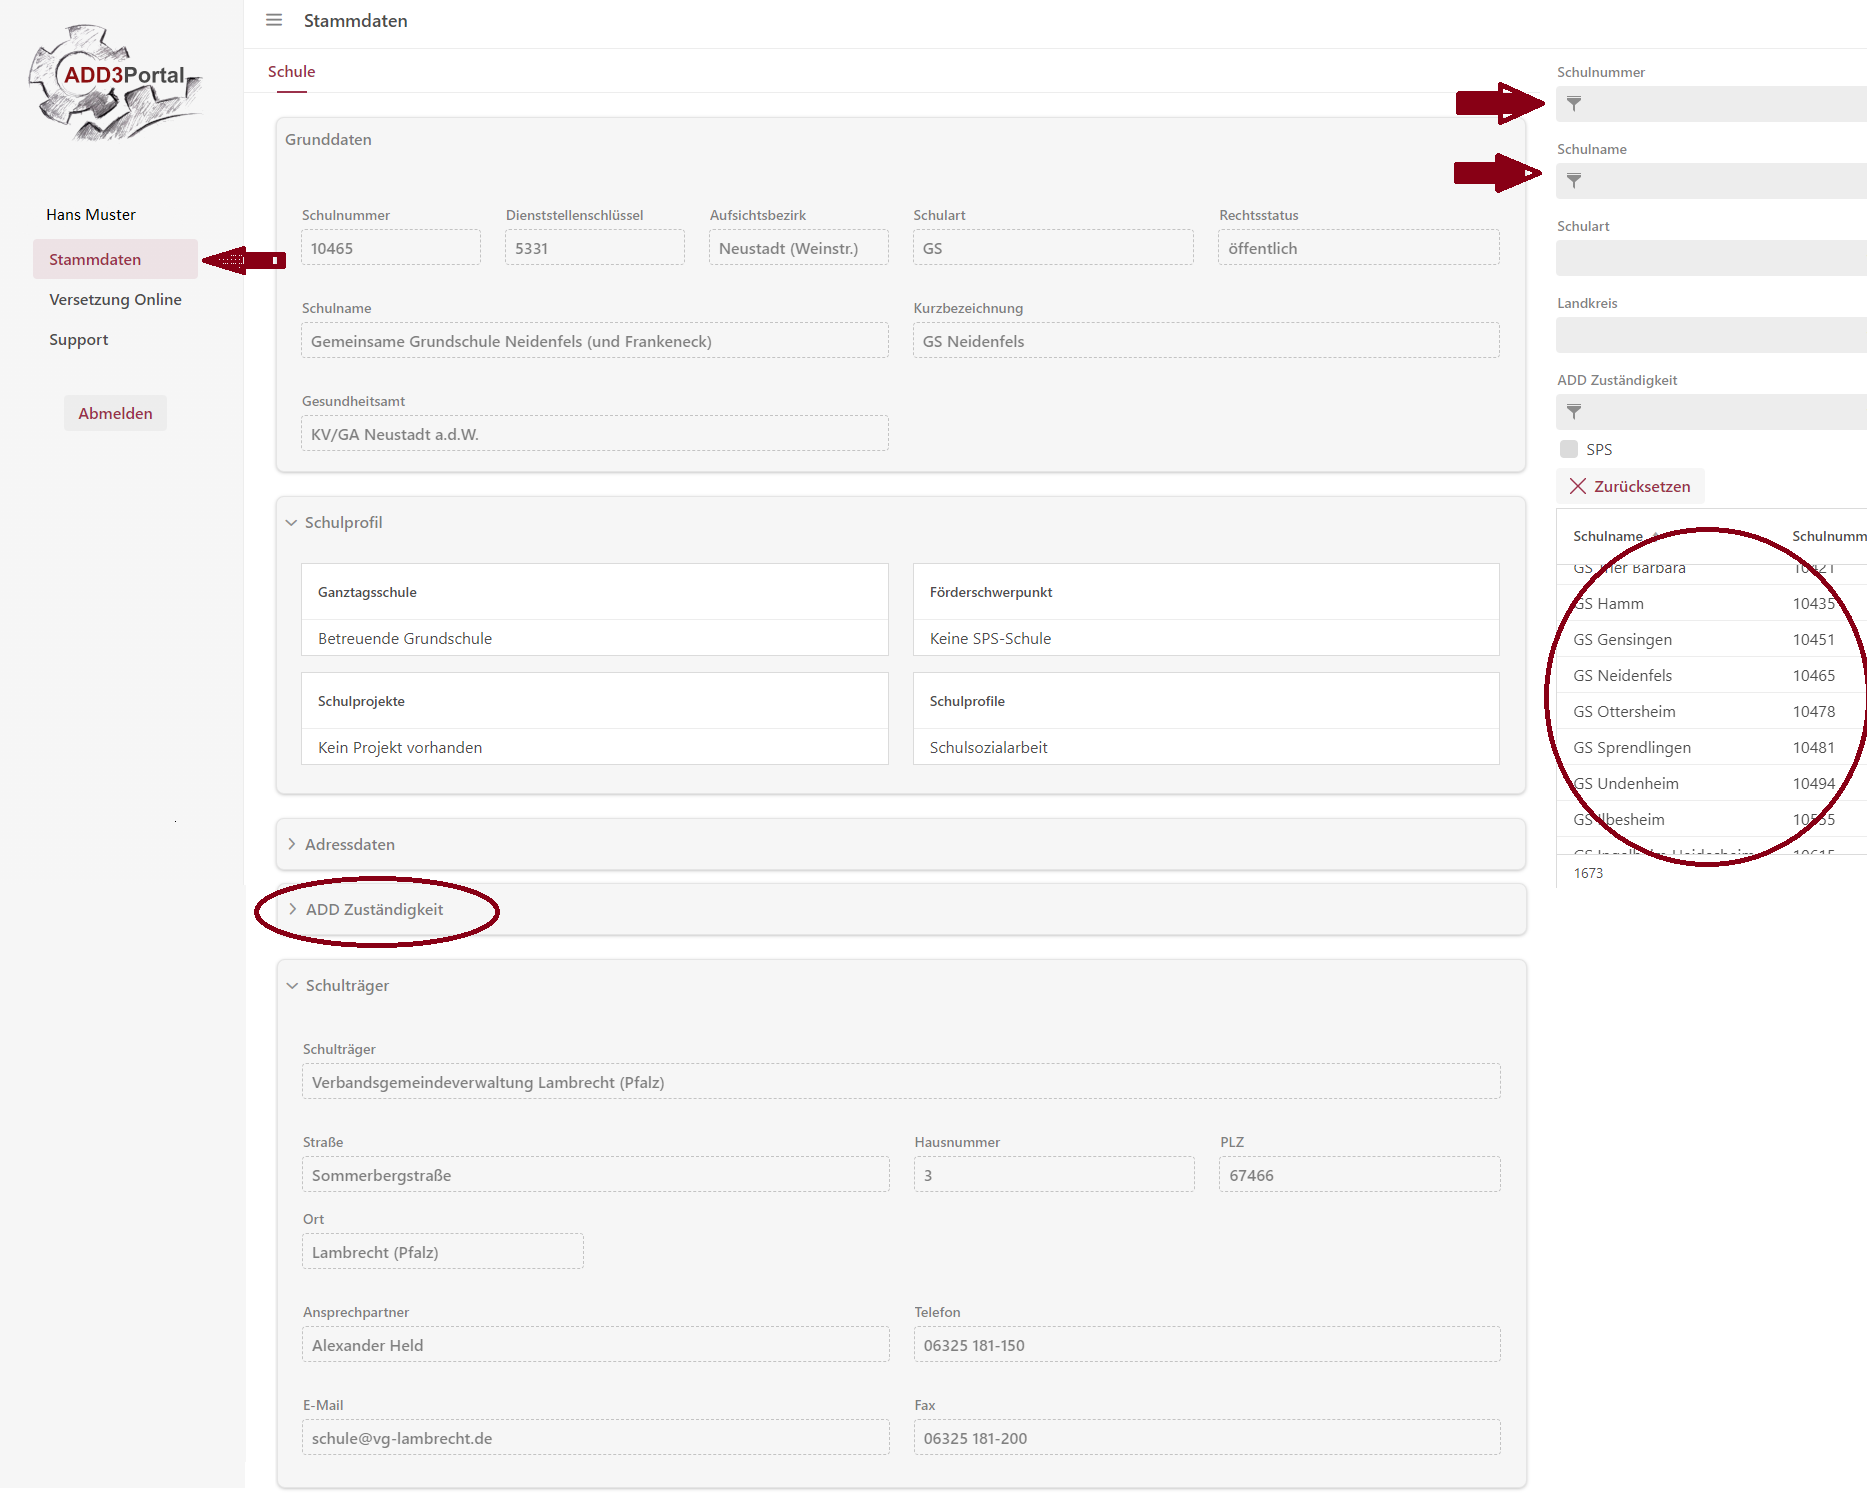Sort by the Schulname column header
The width and height of the screenshot is (1867, 1503).
(x=1607, y=536)
